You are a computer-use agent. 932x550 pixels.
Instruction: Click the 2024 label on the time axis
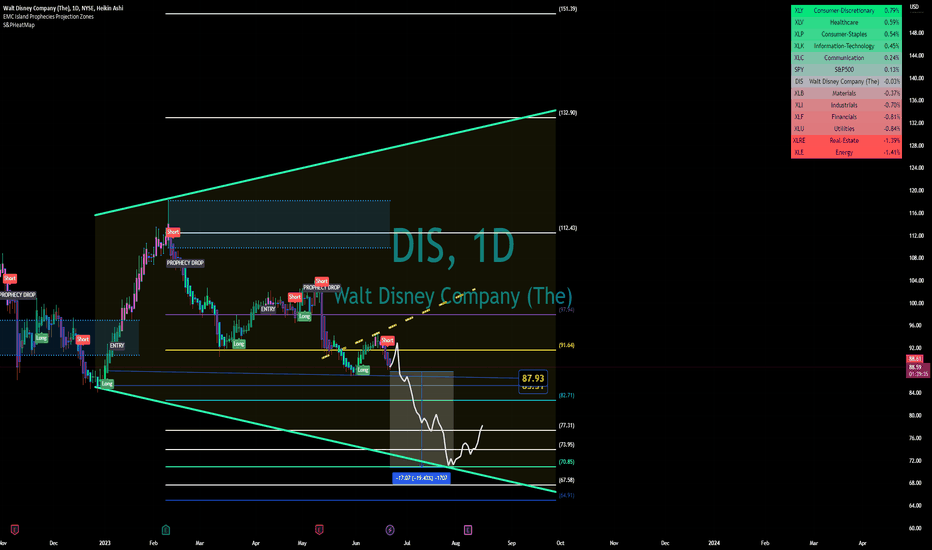click(714, 543)
